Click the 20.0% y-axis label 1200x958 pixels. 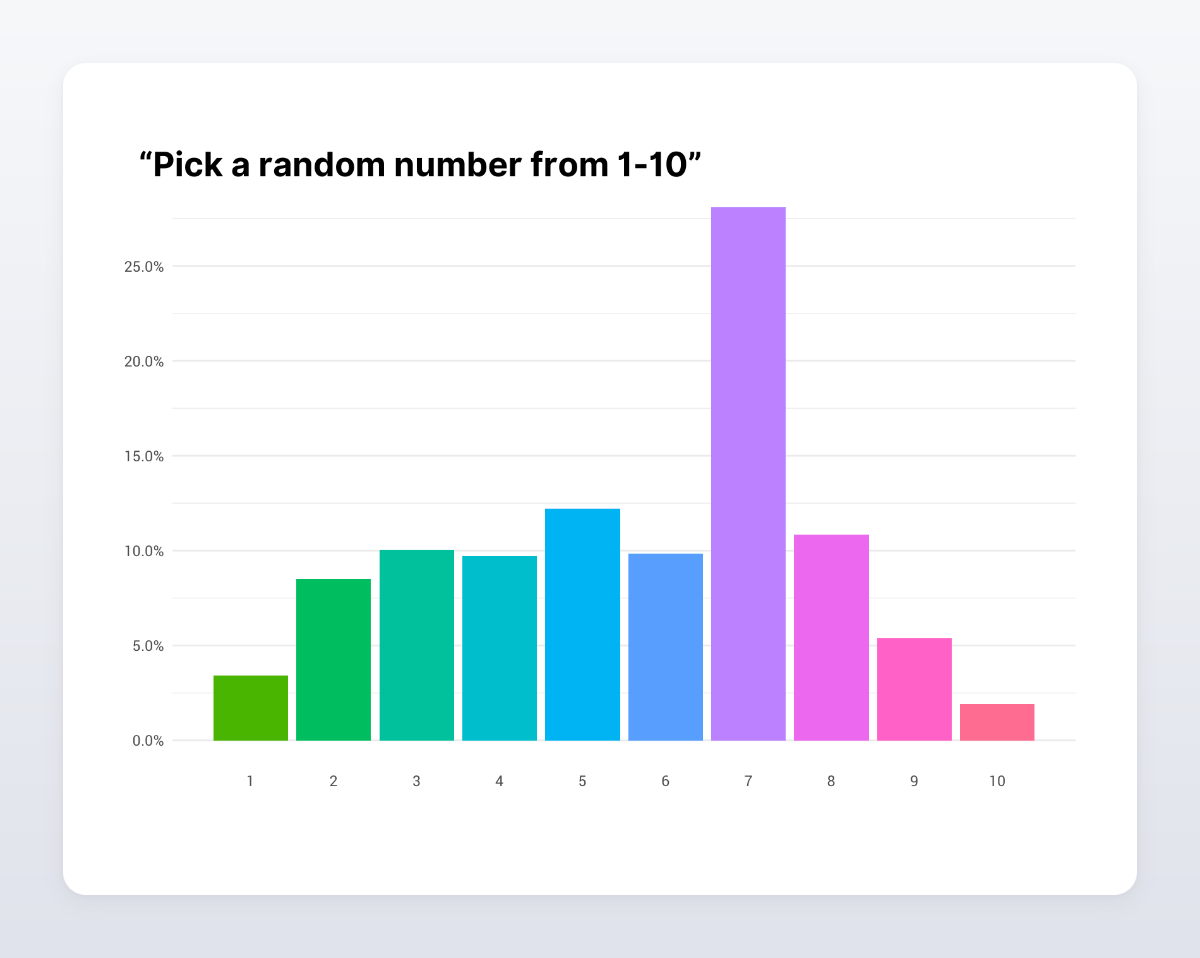[144, 361]
